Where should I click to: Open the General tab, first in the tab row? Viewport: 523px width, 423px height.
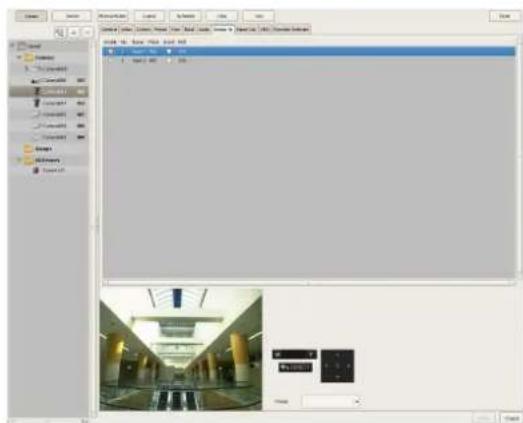point(109,29)
